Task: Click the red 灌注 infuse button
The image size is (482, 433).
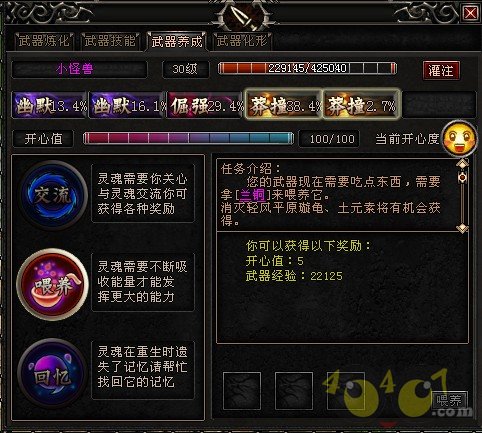Action: [441, 70]
